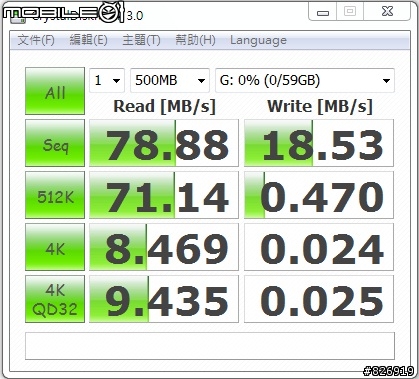Open the 編輯(E) menu
This screenshot has width=419, height=379.
88,40
